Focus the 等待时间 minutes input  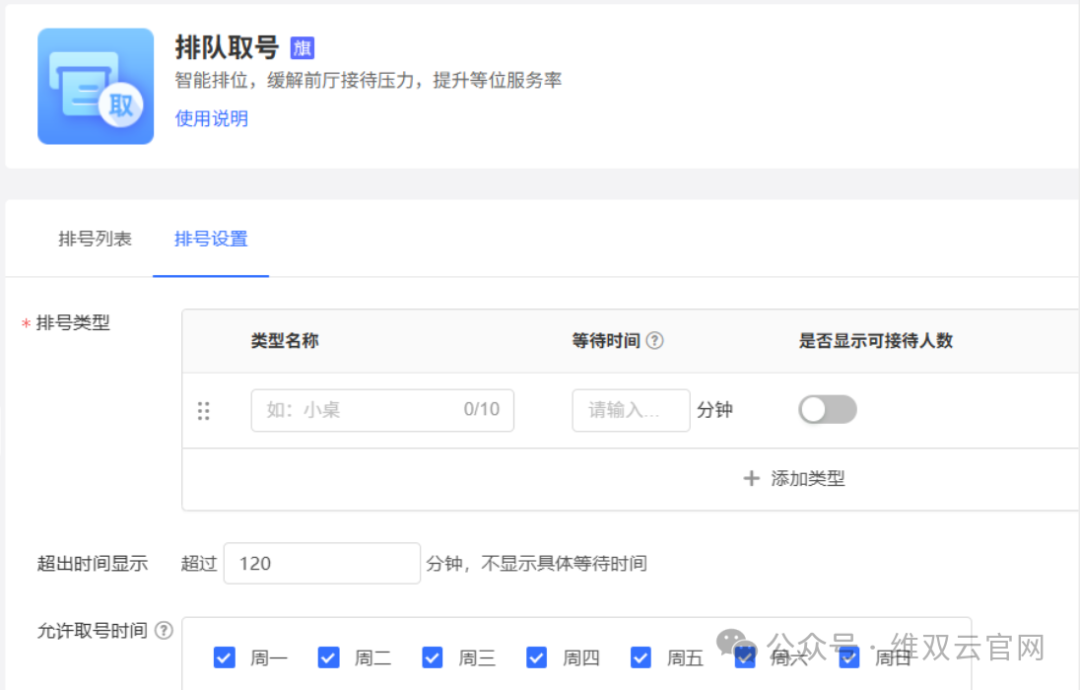point(630,410)
